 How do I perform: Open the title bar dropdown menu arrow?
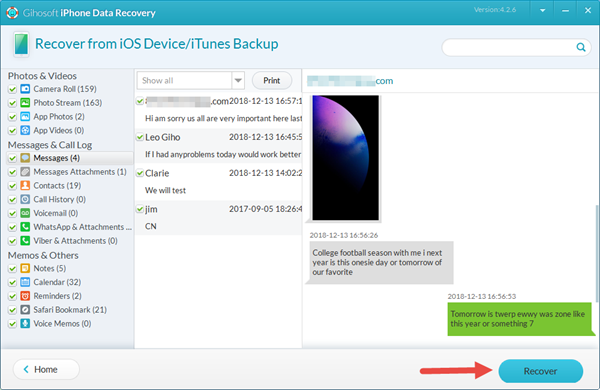[543, 11]
